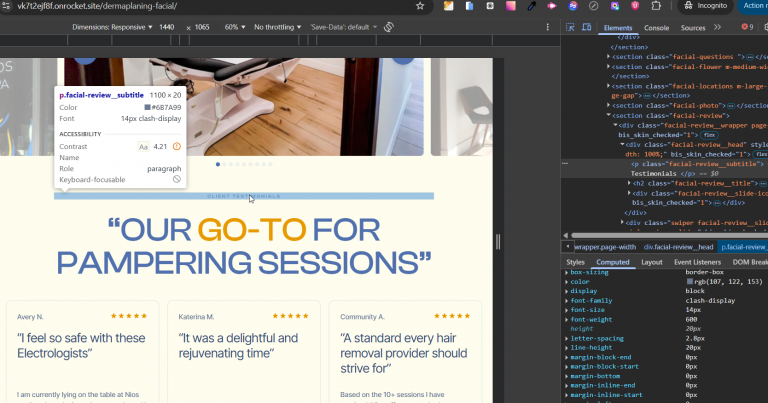Click the red error count indicator
Screen dimensions: 768x403
tap(749, 28)
